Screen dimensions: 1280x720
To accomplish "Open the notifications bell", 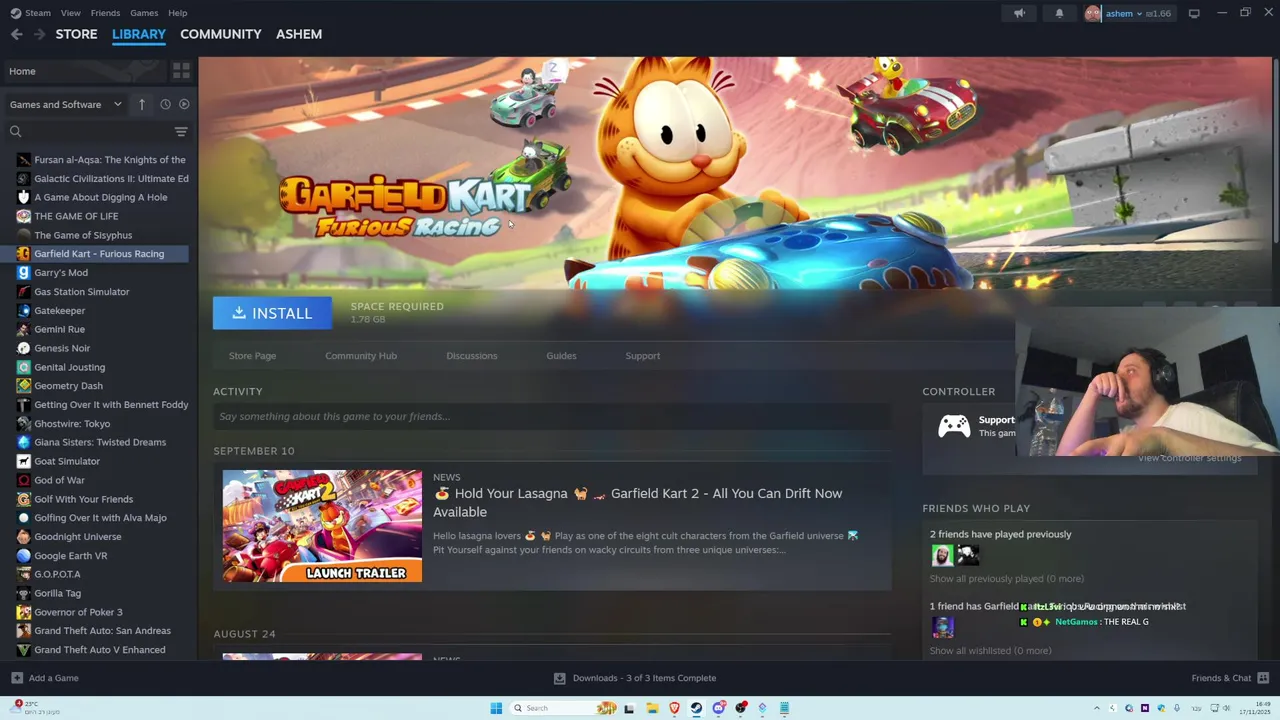I will [x=1059, y=13].
